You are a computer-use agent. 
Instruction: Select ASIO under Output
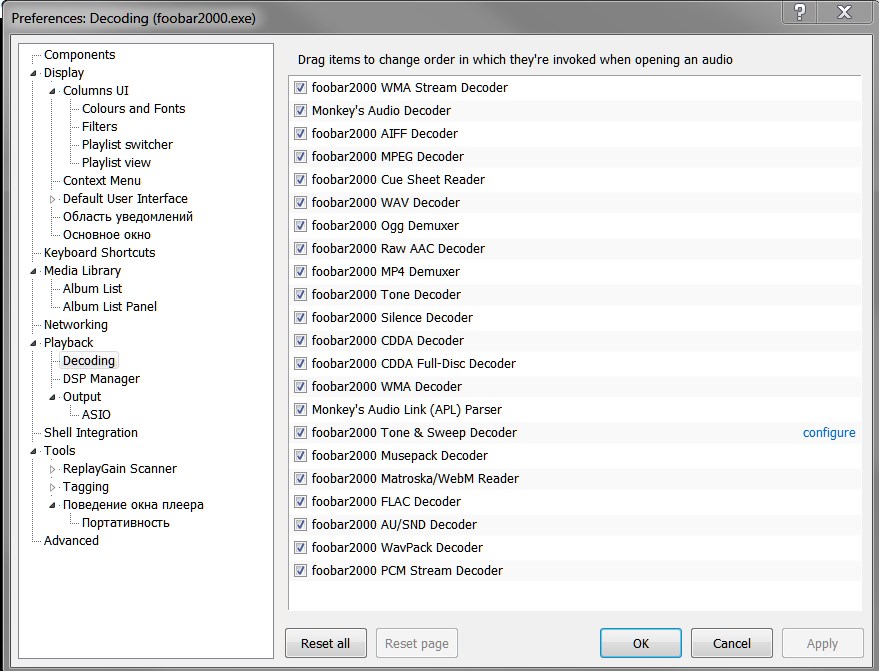96,415
